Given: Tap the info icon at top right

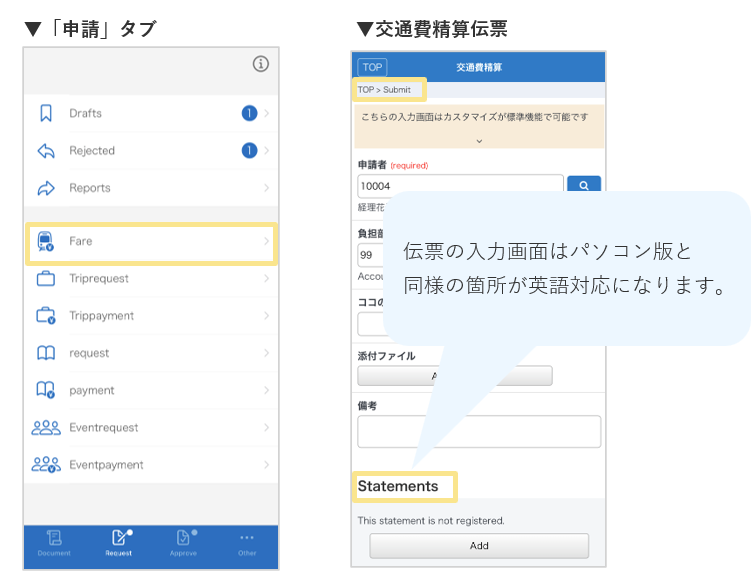Looking at the screenshot, I should click(260, 64).
